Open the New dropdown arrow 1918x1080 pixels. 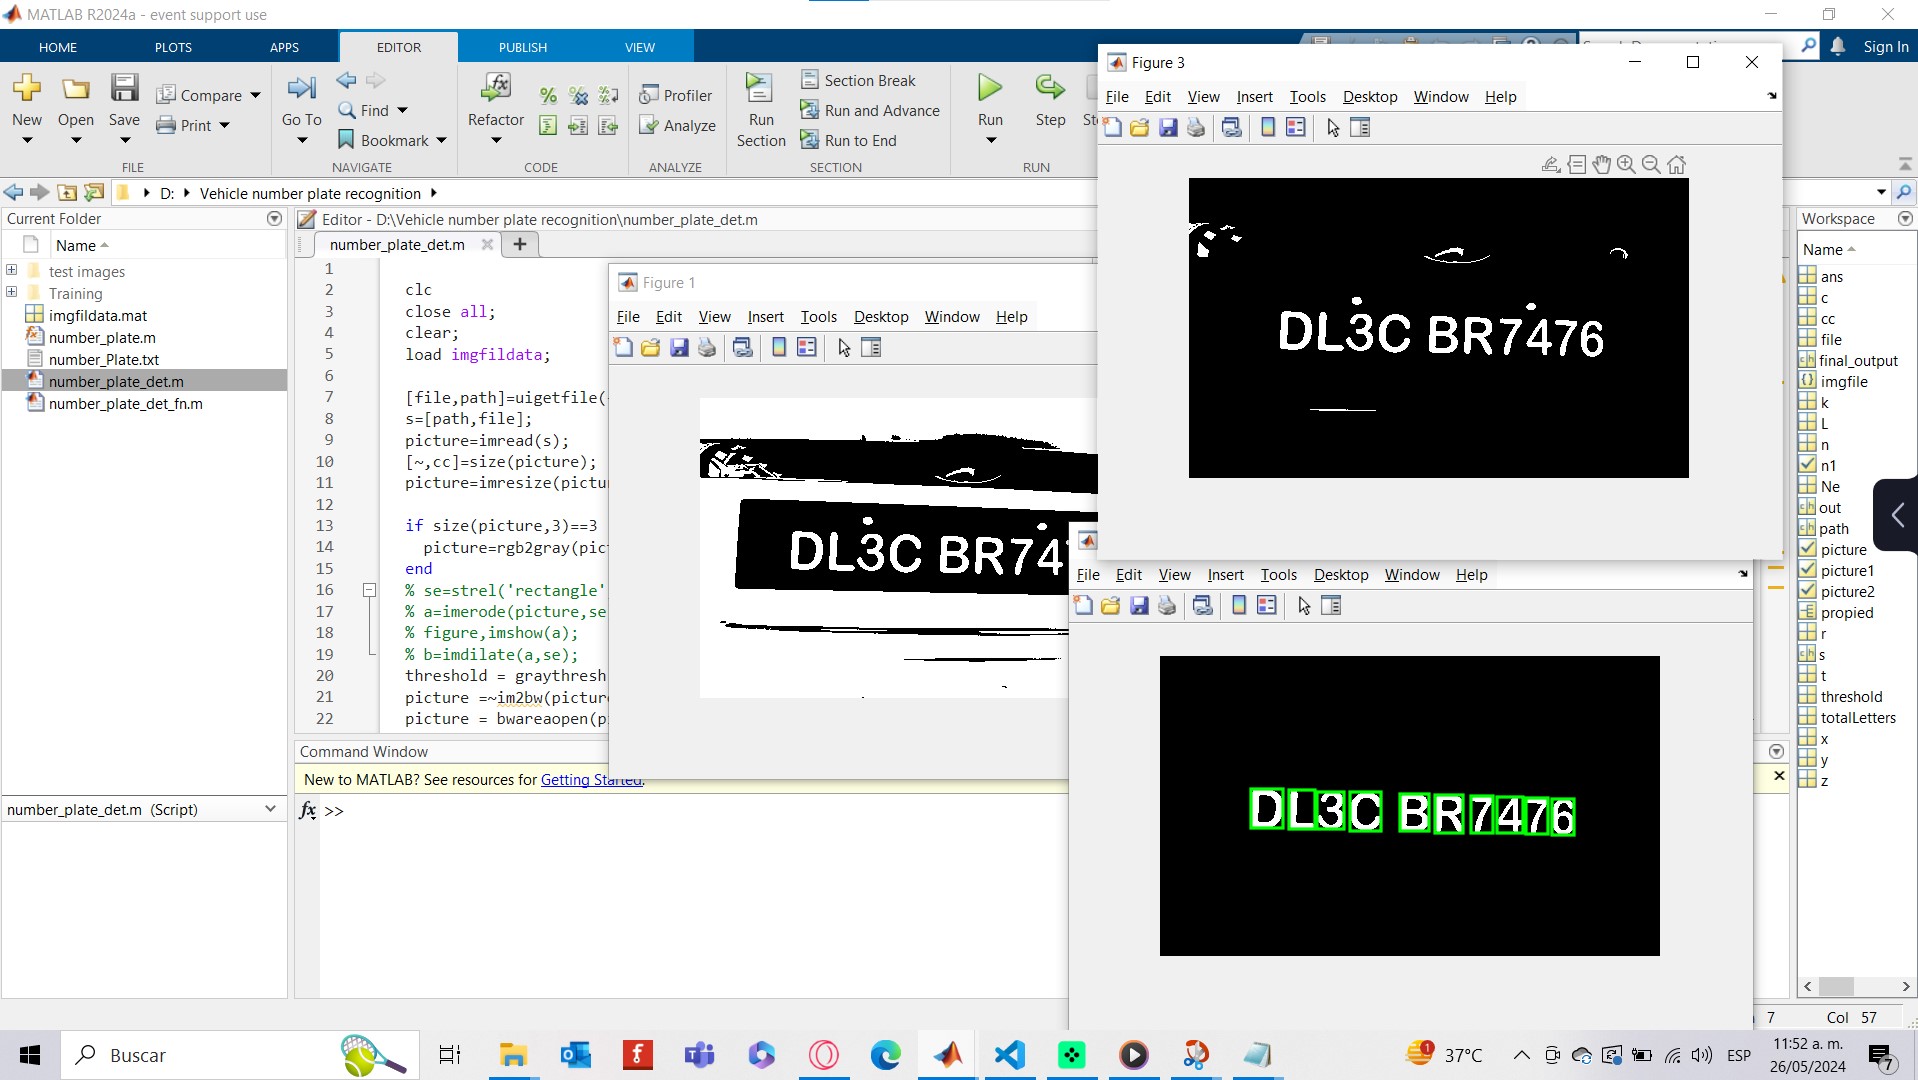click(27, 141)
